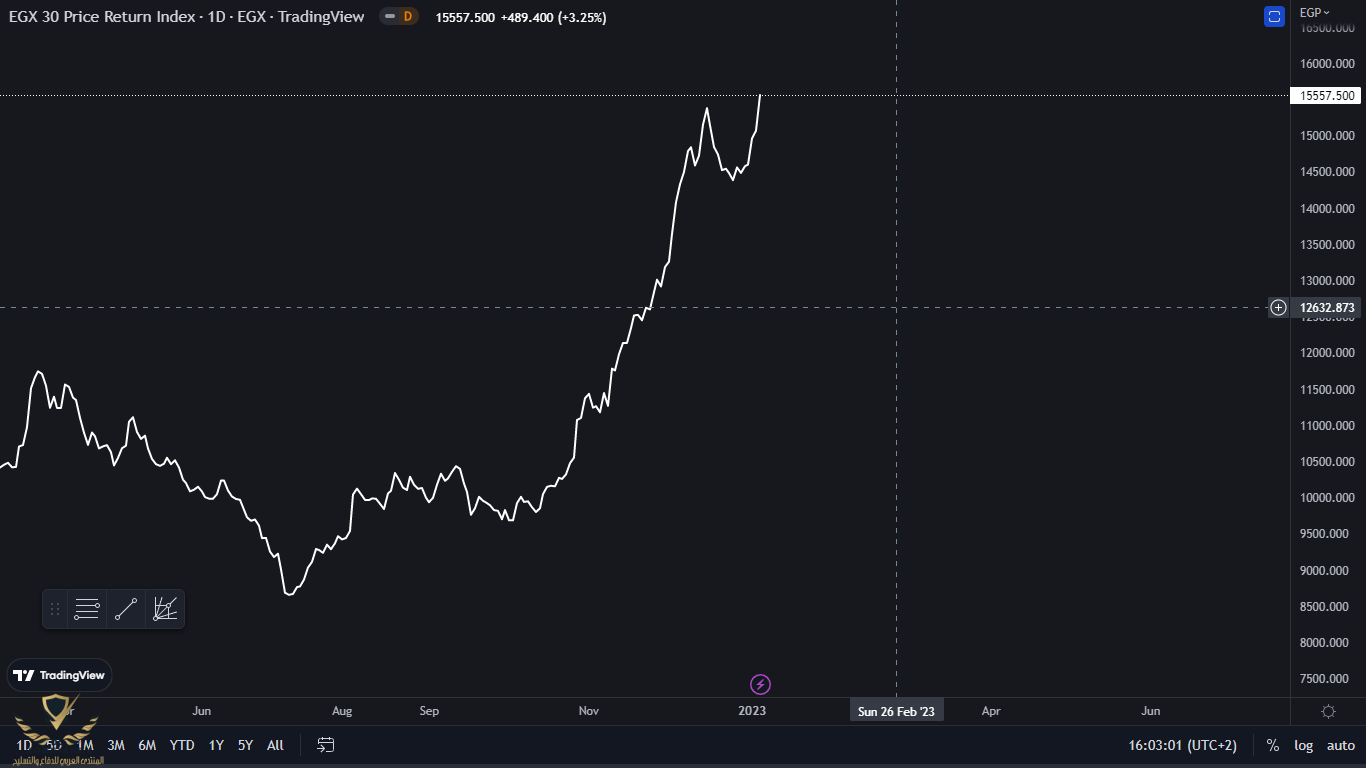Open the timezone menu showing UTC+2
The height and width of the screenshot is (768, 1366).
(x=1182, y=745)
